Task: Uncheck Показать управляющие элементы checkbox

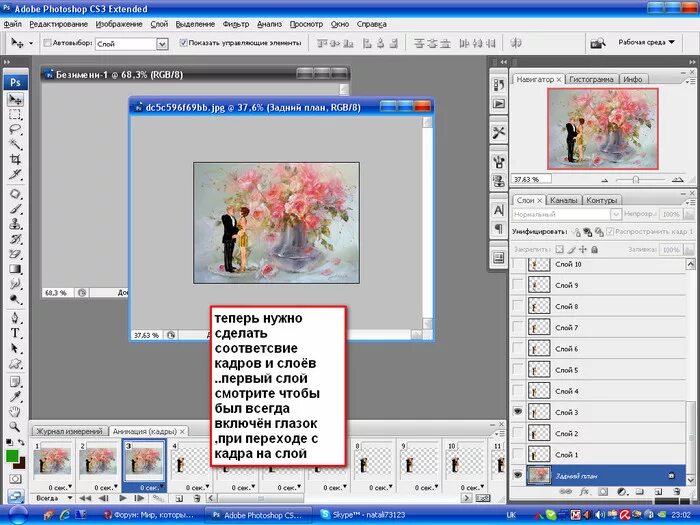Action: (183, 43)
